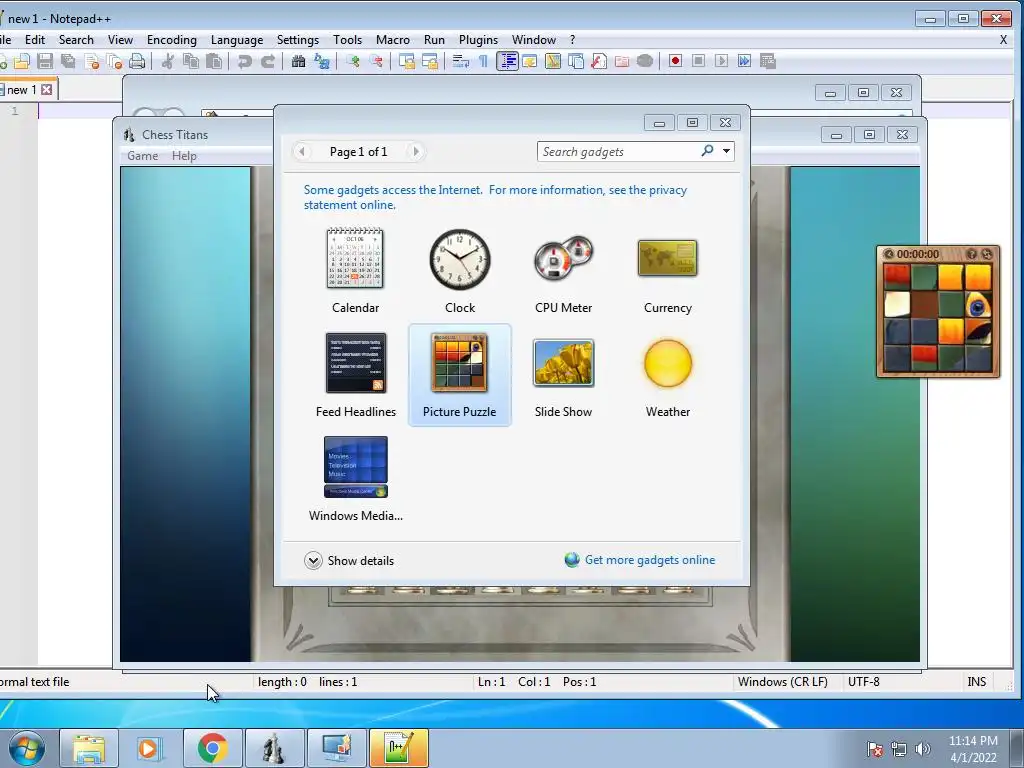The height and width of the screenshot is (768, 1024).
Task: Open the Plugins menu in Notepad++
Action: tap(478, 40)
